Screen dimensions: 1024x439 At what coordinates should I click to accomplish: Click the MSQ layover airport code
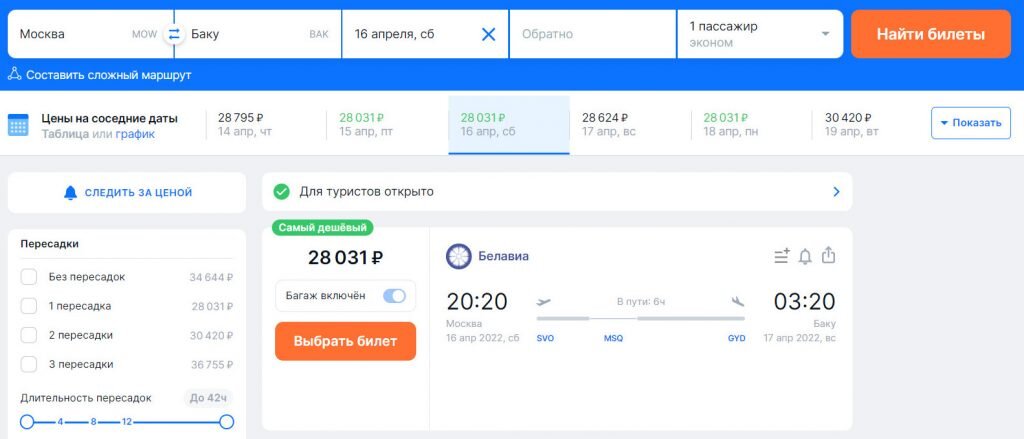613,338
